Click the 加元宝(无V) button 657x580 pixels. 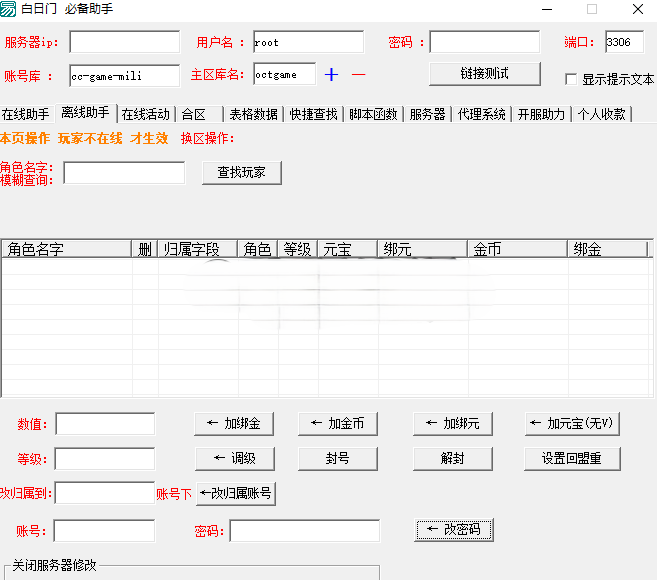coord(572,424)
